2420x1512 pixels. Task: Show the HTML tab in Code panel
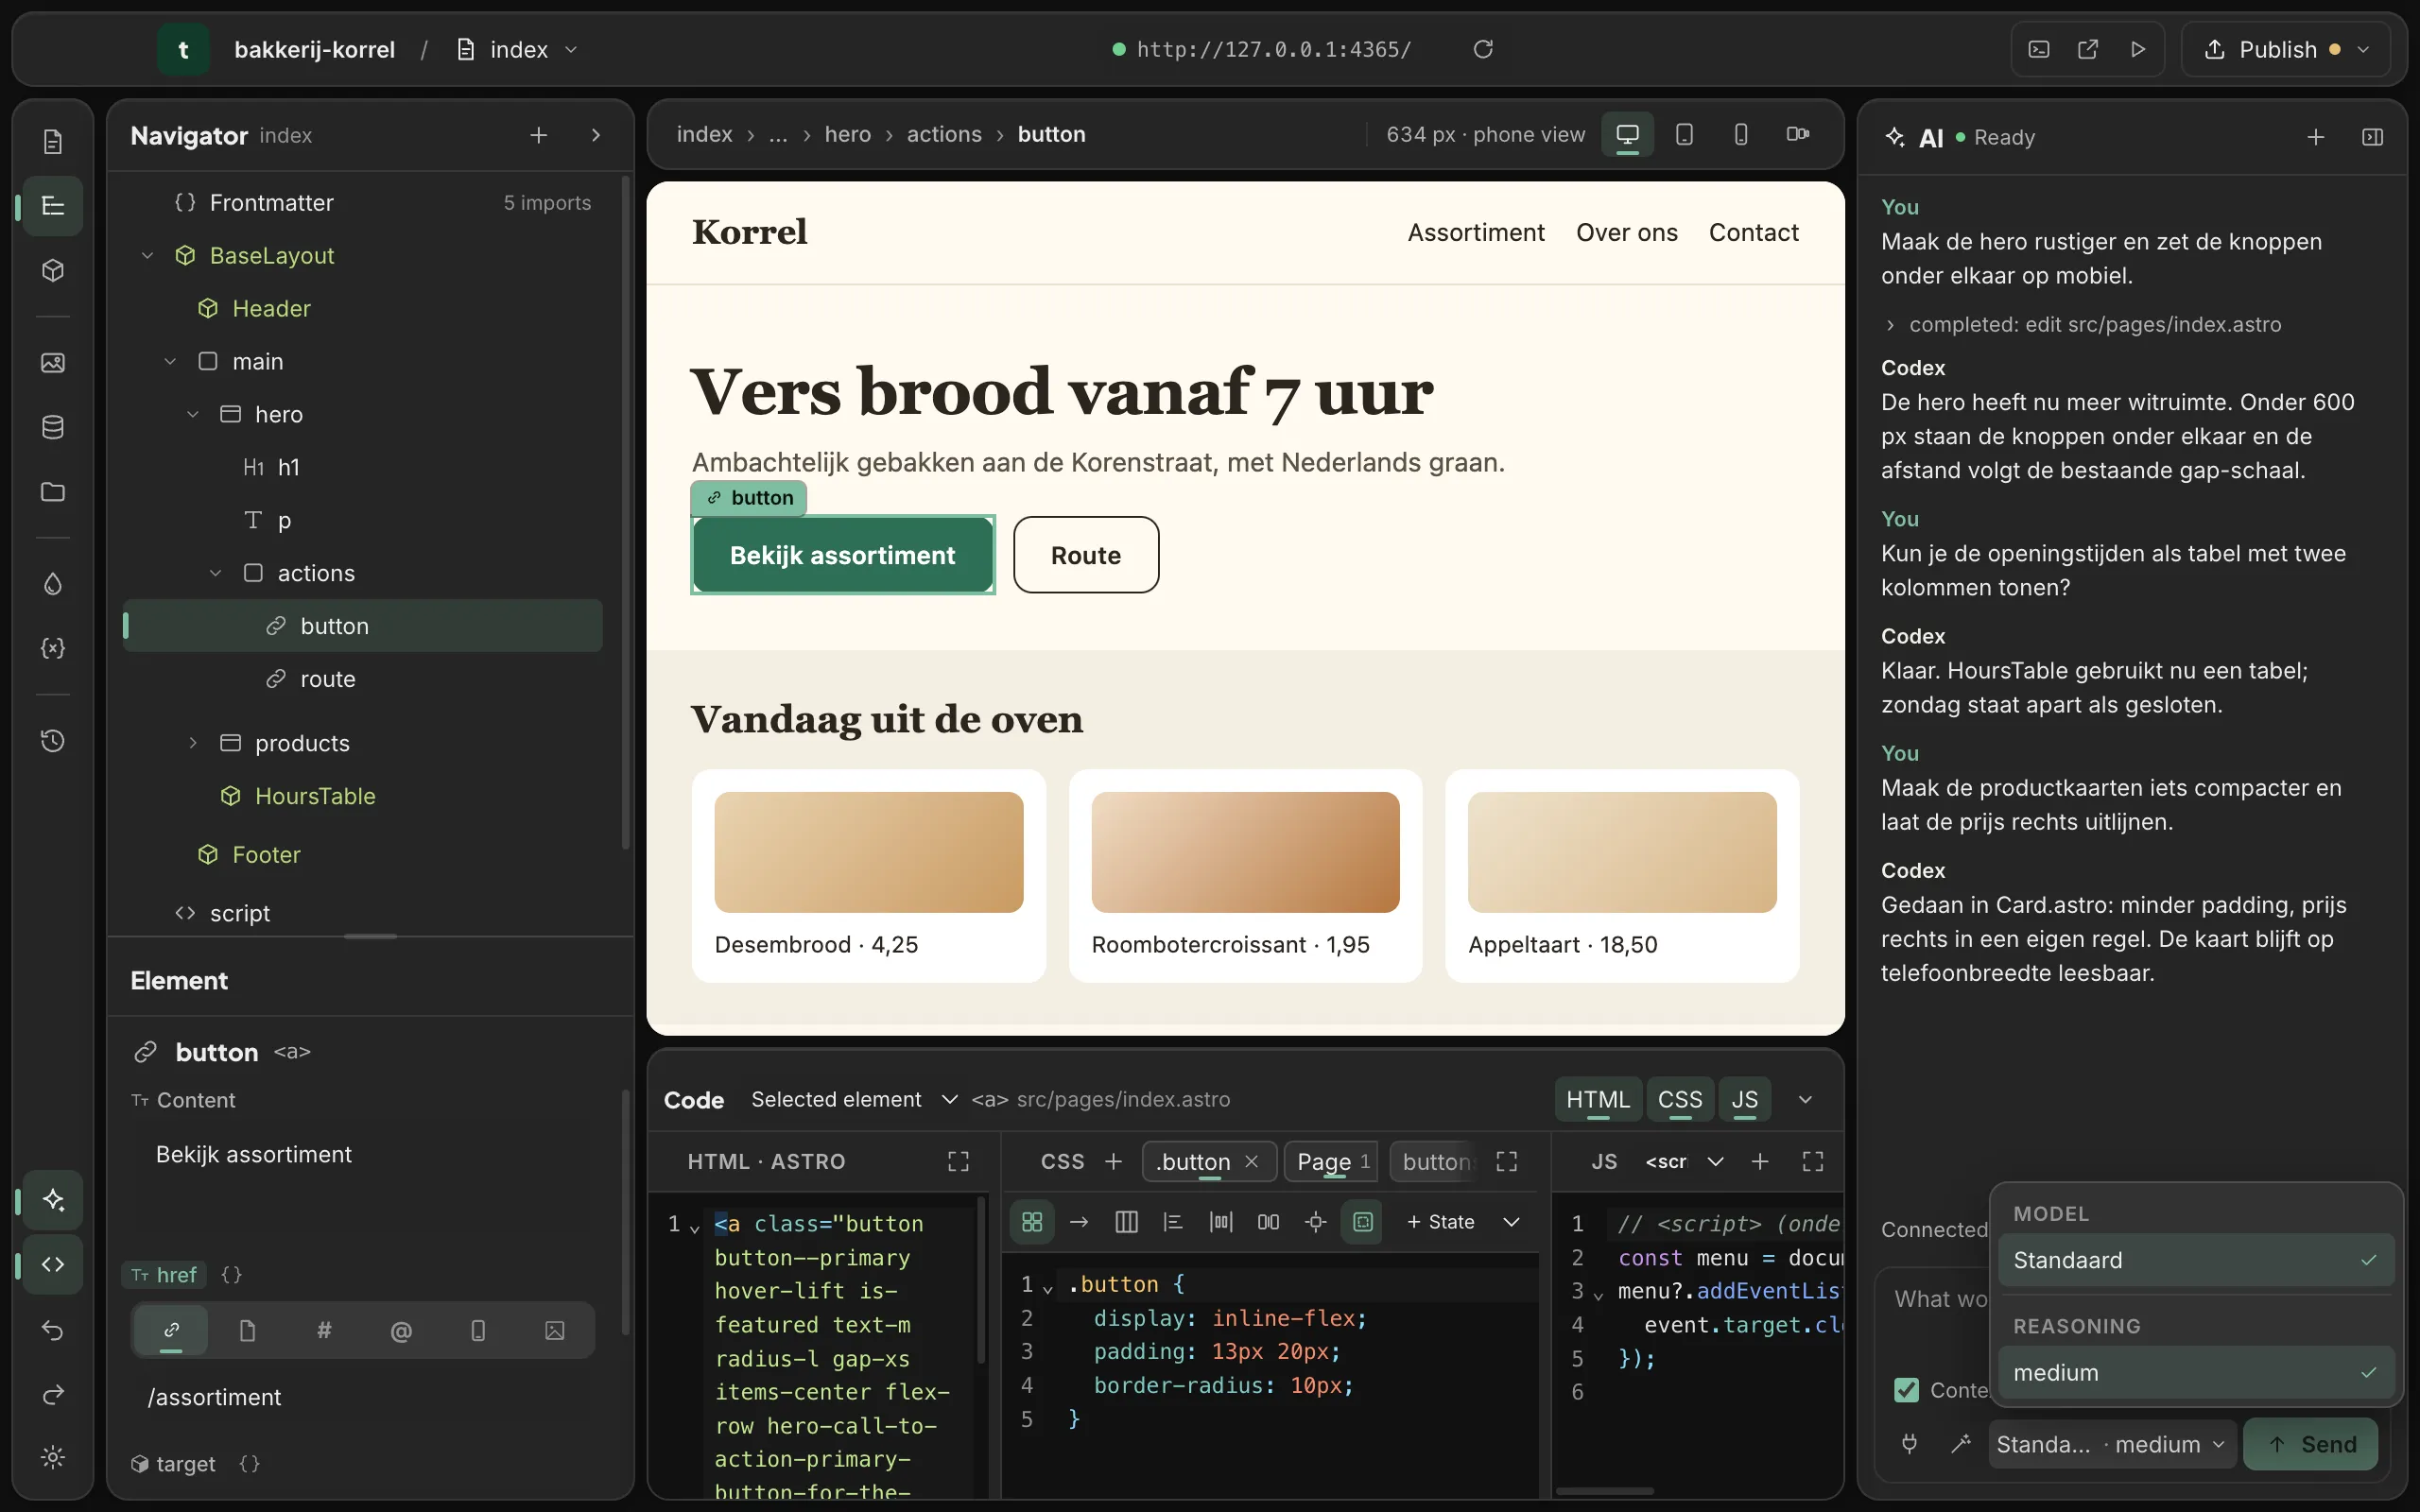1597,1099
